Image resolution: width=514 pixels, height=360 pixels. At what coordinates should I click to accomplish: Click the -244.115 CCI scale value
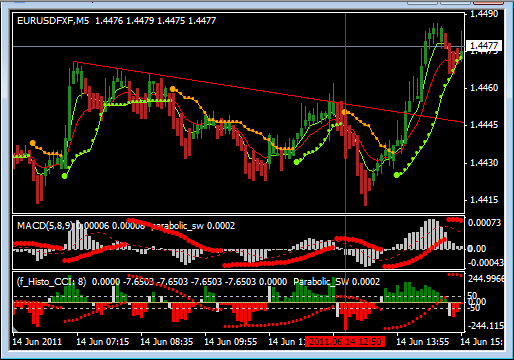tap(486, 325)
